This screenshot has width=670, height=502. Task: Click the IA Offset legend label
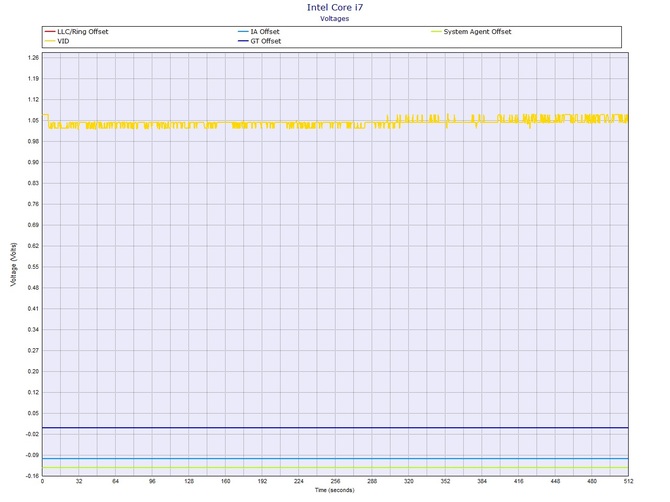(x=265, y=32)
